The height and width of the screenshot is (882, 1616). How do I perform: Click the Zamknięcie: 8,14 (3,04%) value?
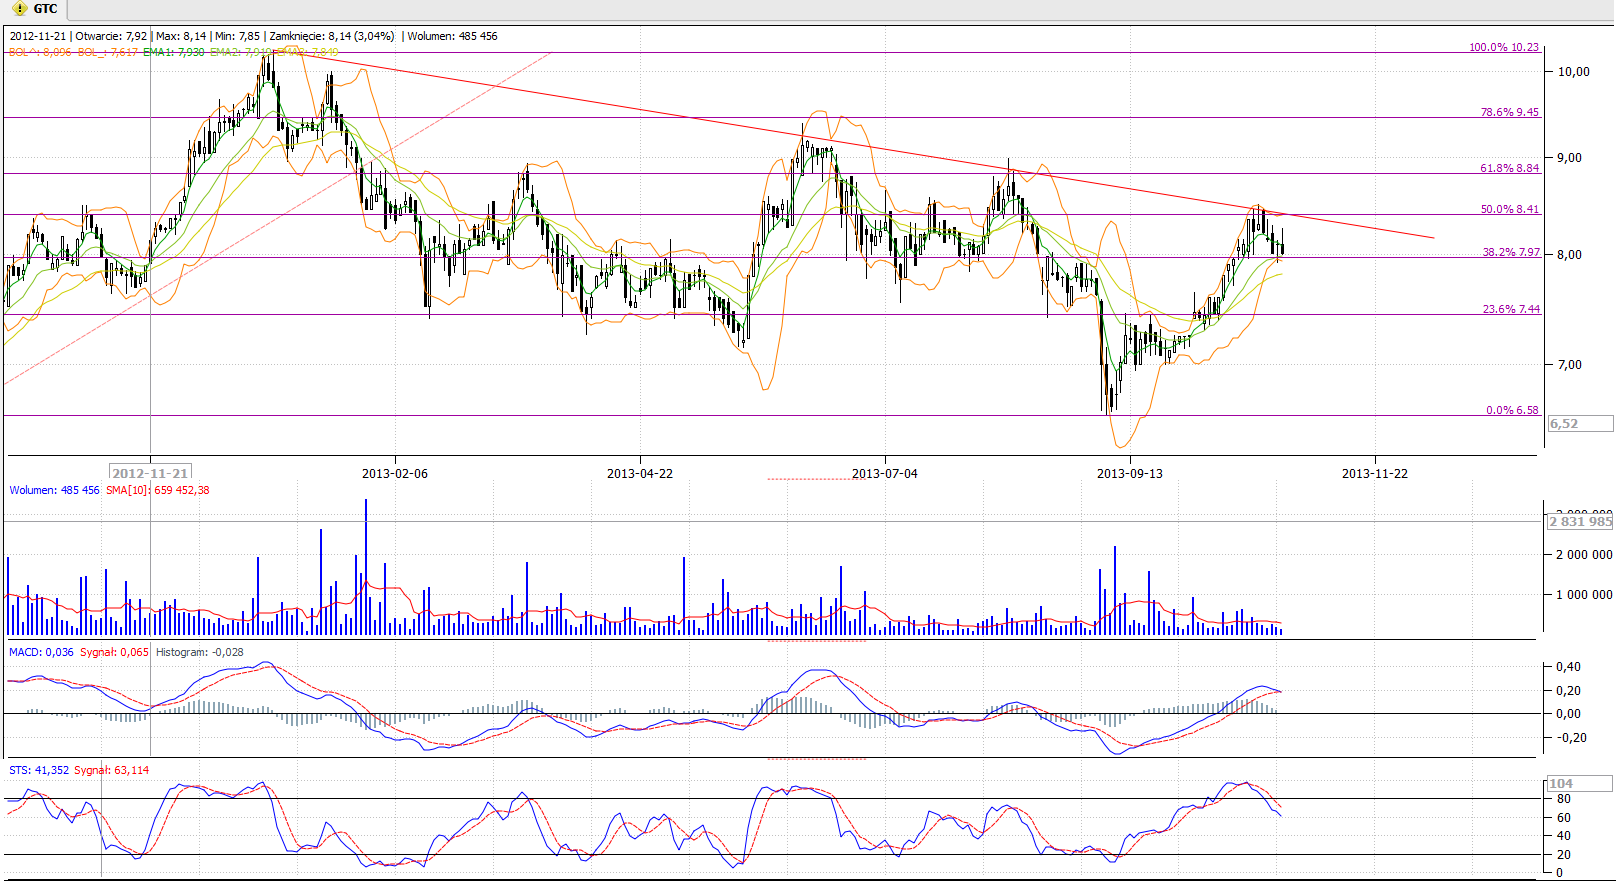pyautogui.click(x=331, y=36)
